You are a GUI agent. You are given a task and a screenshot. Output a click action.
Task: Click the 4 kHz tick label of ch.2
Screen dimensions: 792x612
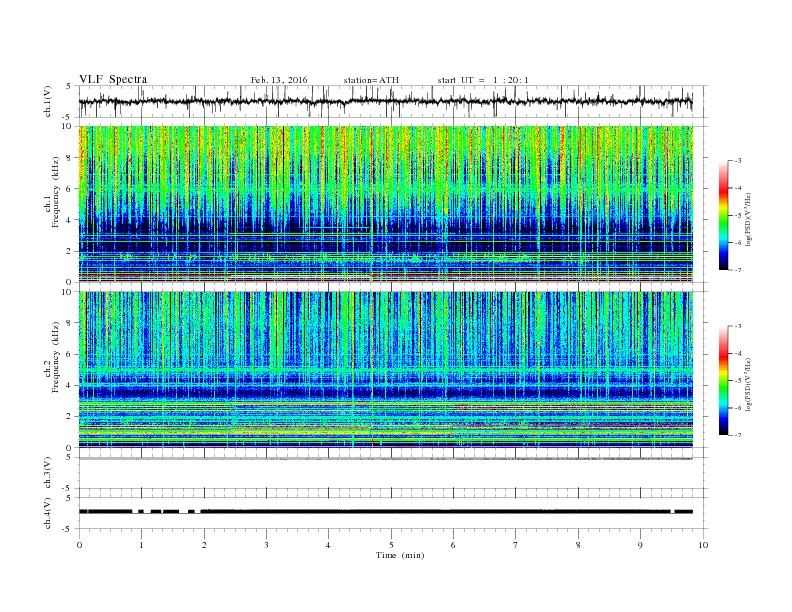point(69,386)
